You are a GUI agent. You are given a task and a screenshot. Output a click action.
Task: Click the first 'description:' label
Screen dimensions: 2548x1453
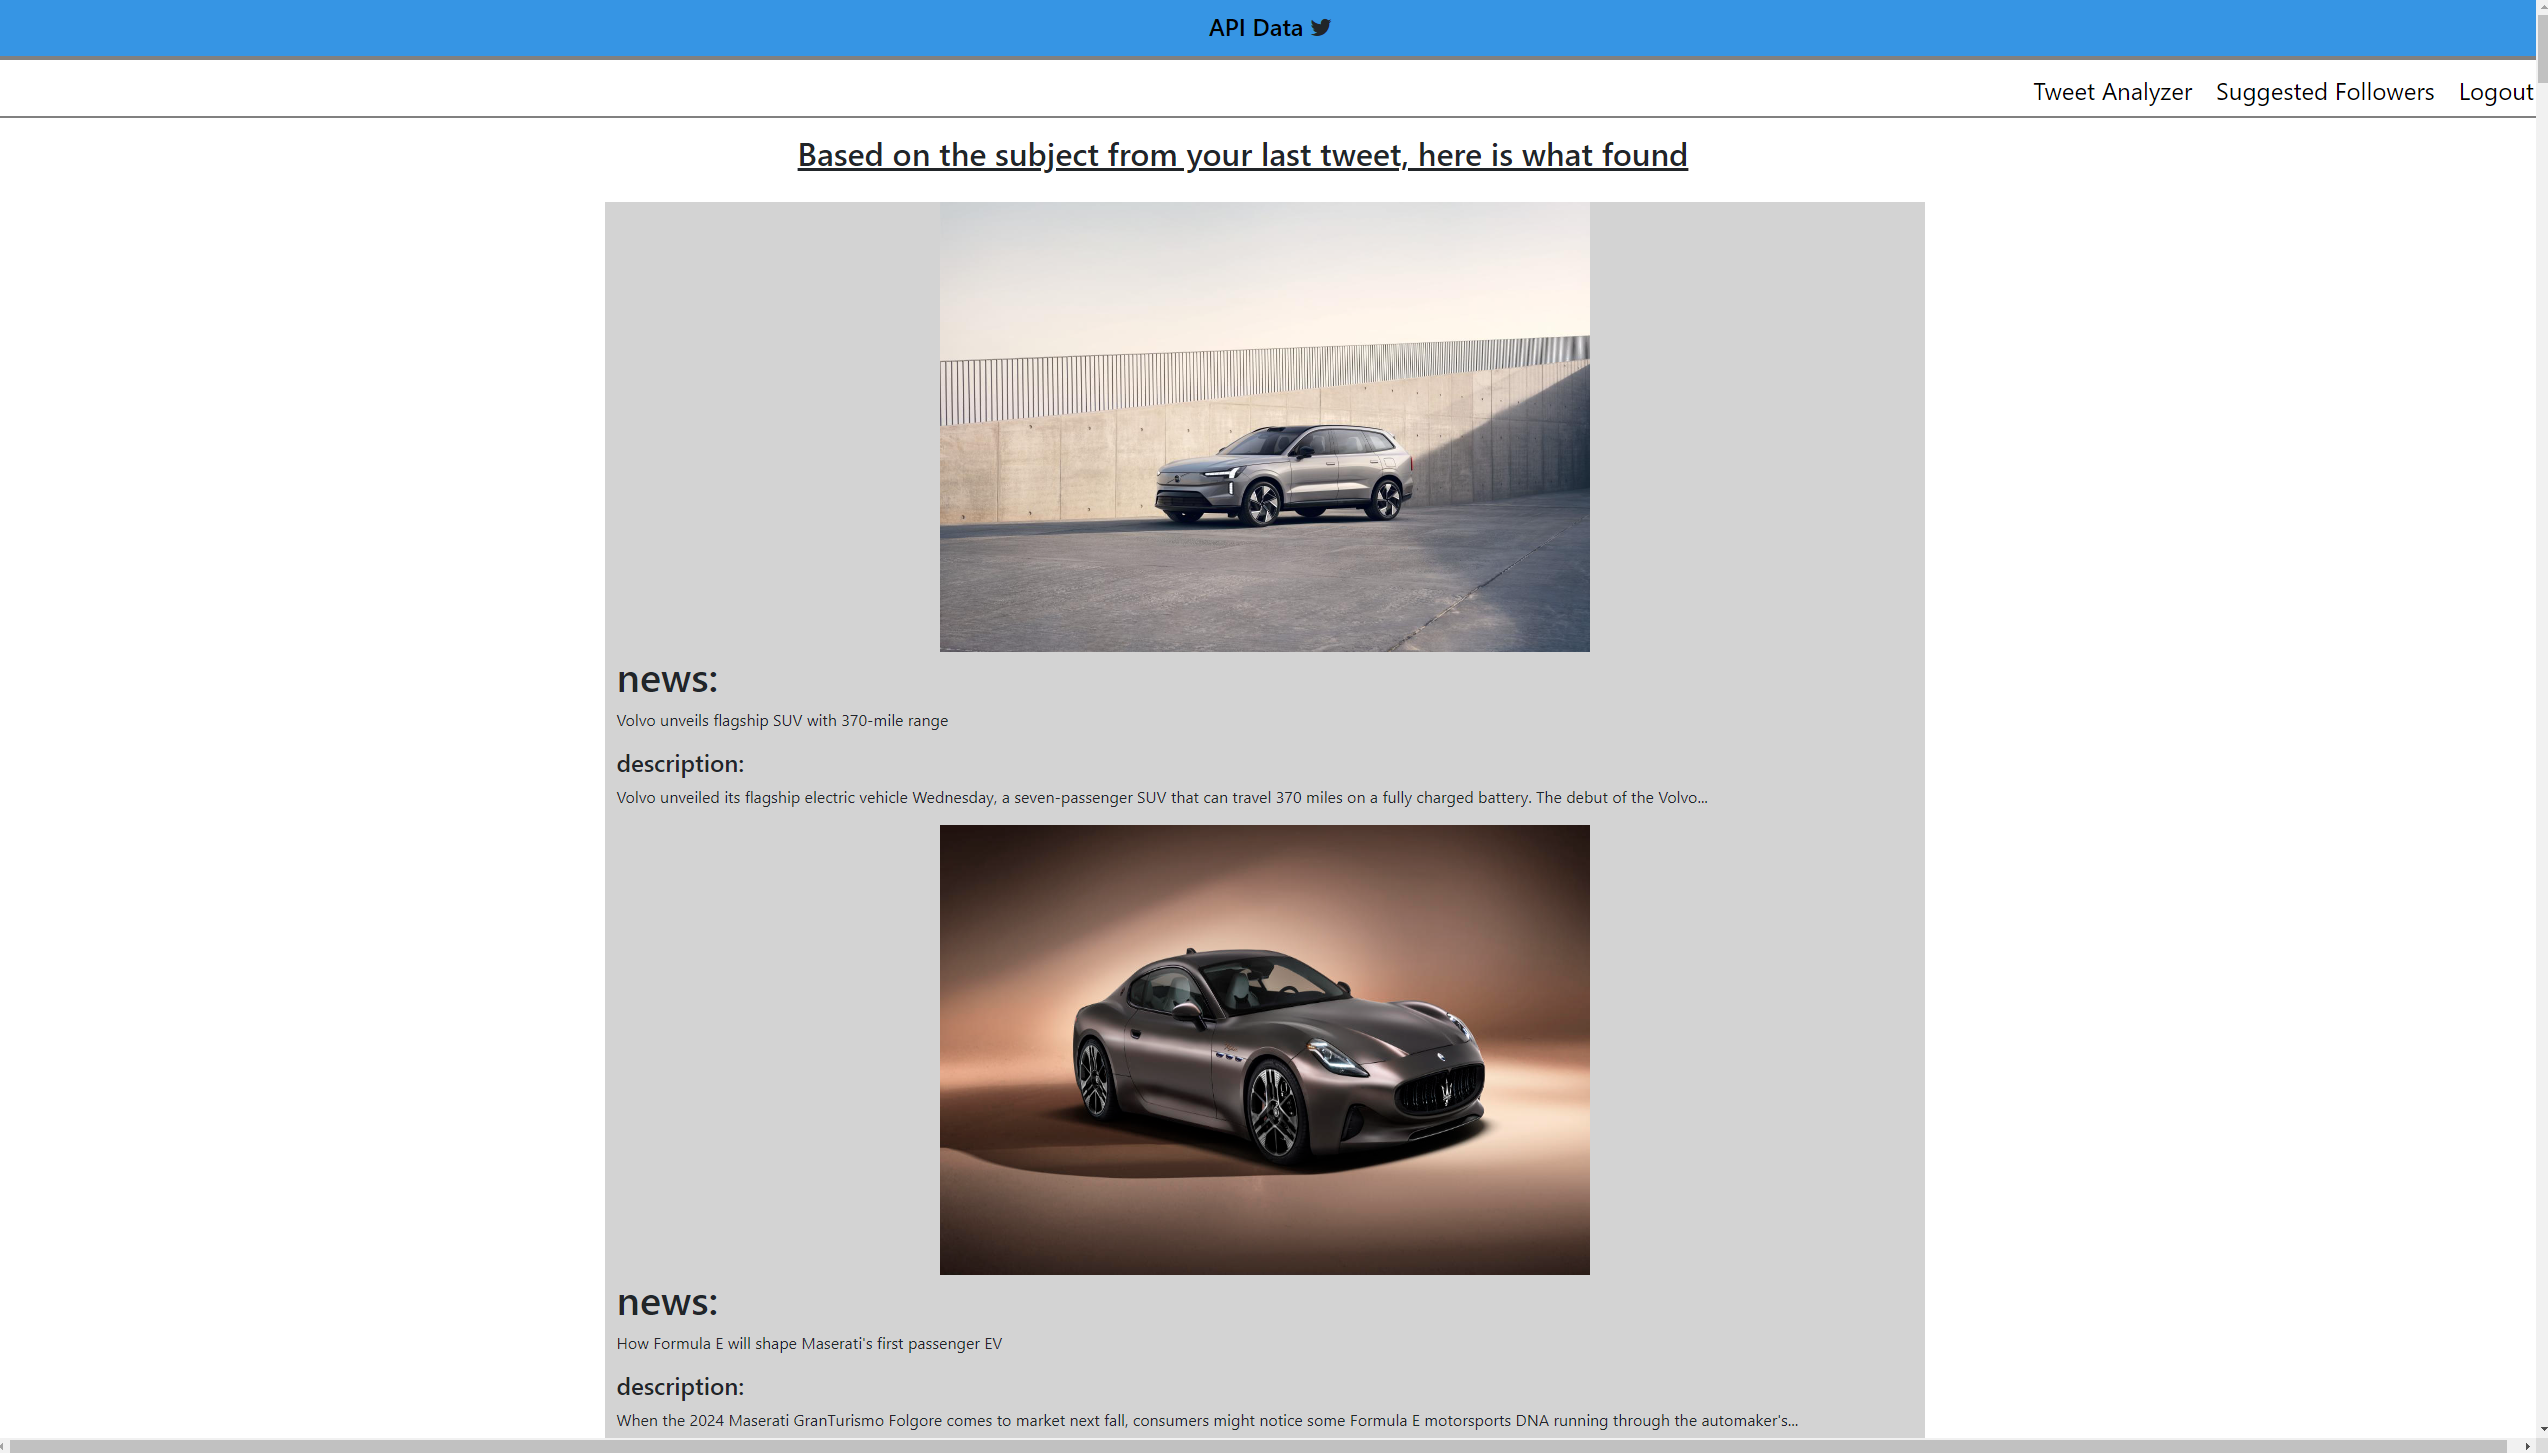[x=679, y=764]
